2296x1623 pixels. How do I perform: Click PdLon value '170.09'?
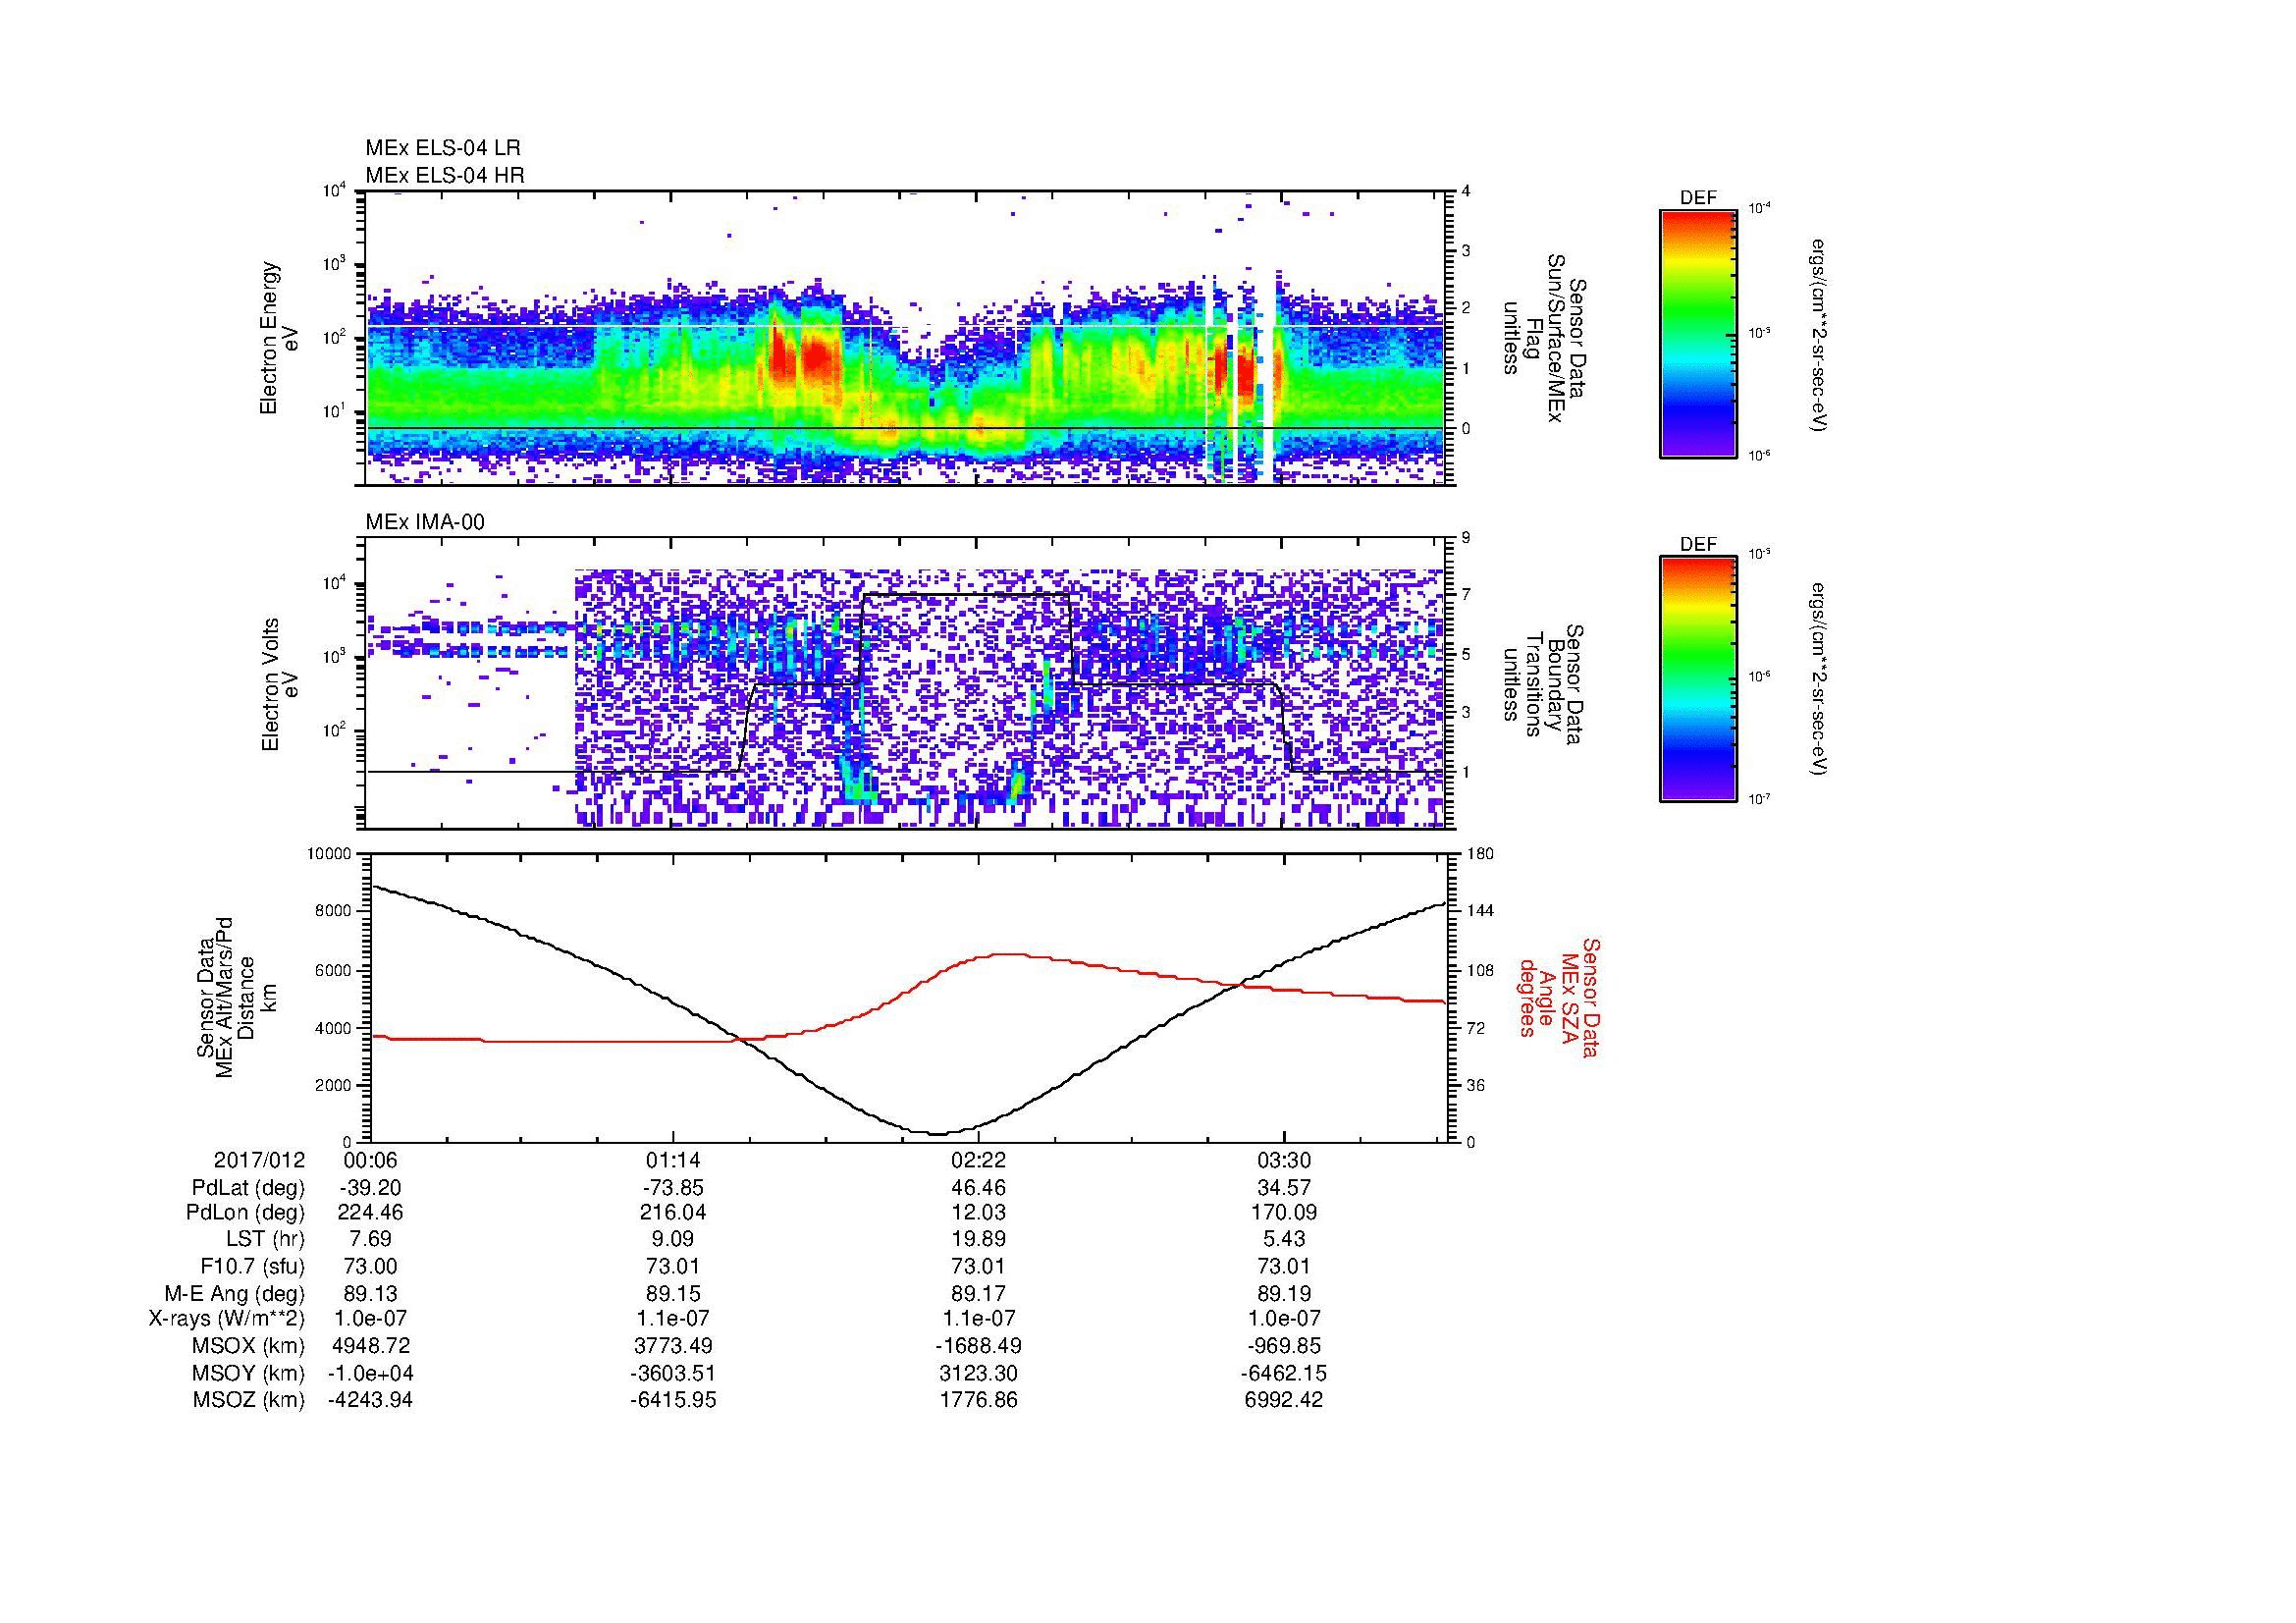click(1283, 1213)
